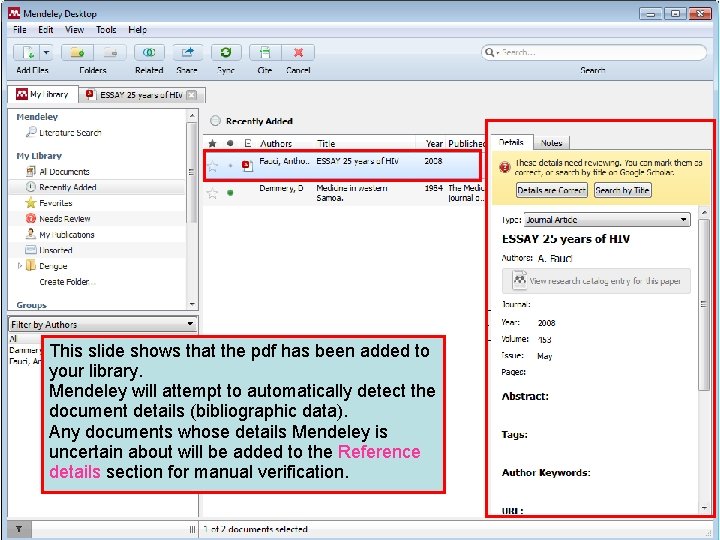720x540 pixels.
Task: Sort by read status dot column header
Action: tap(230, 143)
